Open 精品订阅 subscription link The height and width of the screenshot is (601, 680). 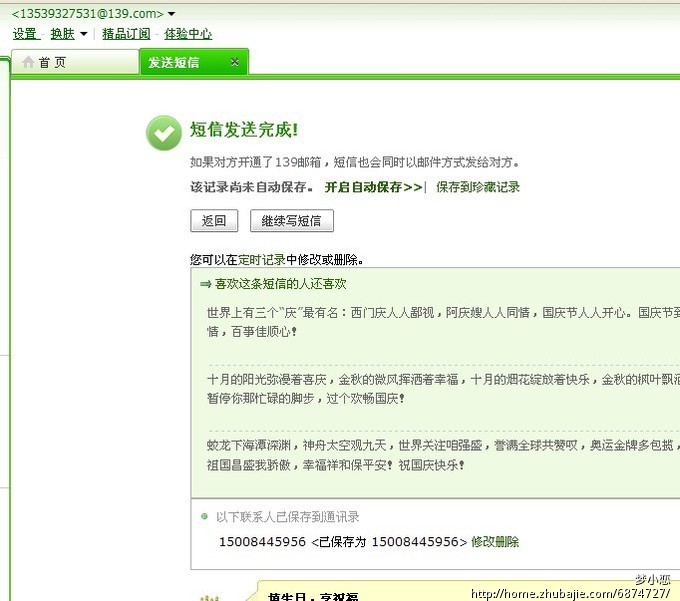pos(126,34)
